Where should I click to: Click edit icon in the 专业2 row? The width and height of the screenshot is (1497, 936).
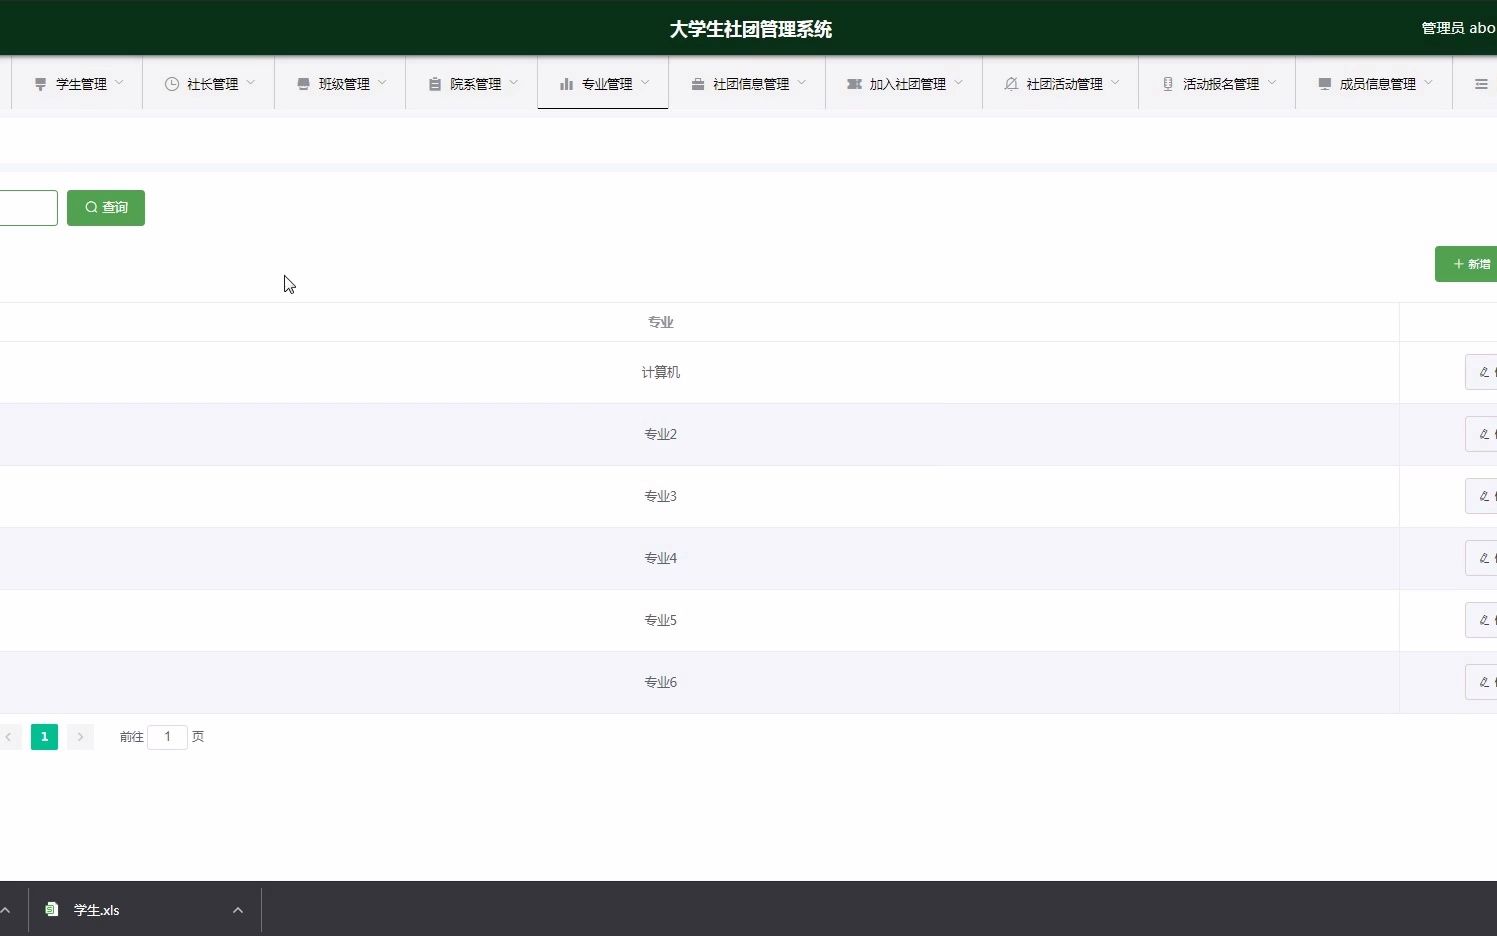(x=1484, y=434)
